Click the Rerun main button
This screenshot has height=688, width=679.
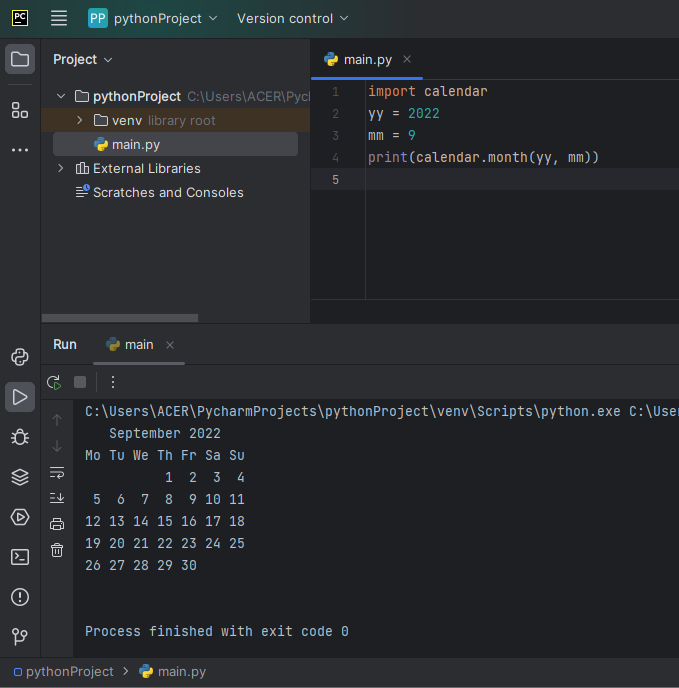tap(54, 382)
